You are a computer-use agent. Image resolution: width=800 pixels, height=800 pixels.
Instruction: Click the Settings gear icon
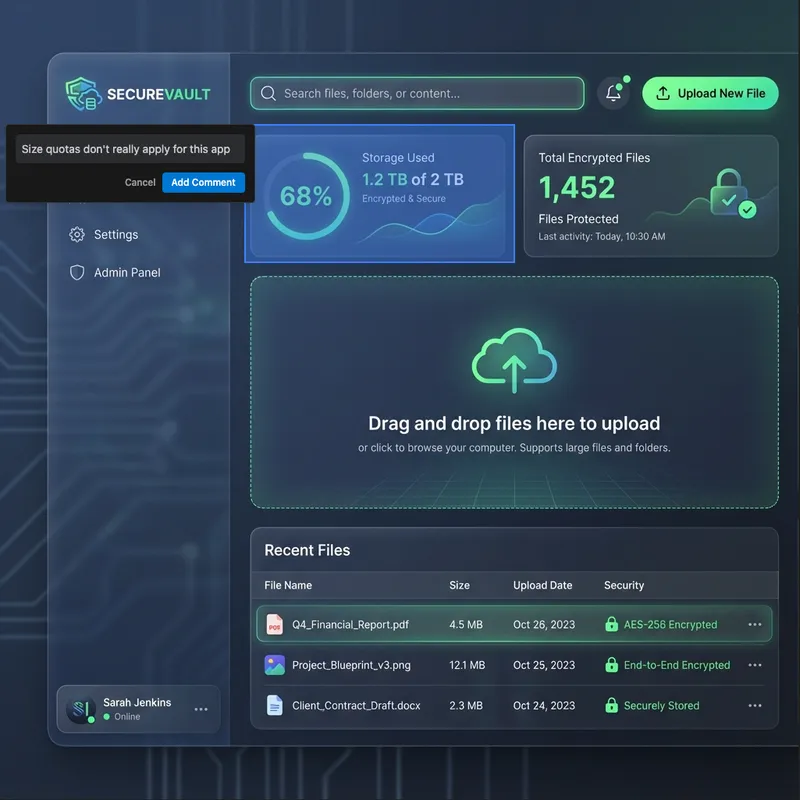(x=77, y=235)
